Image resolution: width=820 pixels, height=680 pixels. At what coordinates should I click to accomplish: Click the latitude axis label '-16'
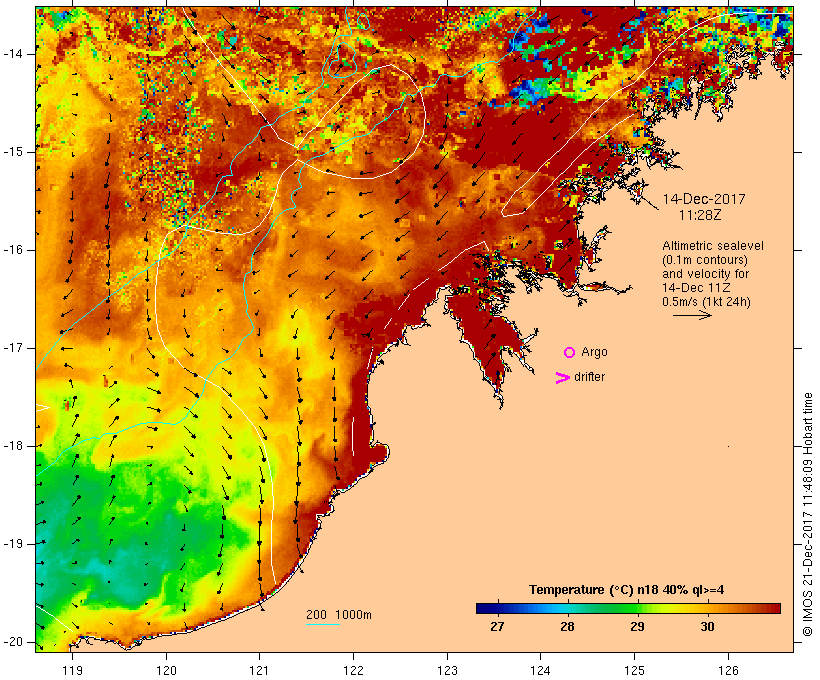(x=13, y=250)
